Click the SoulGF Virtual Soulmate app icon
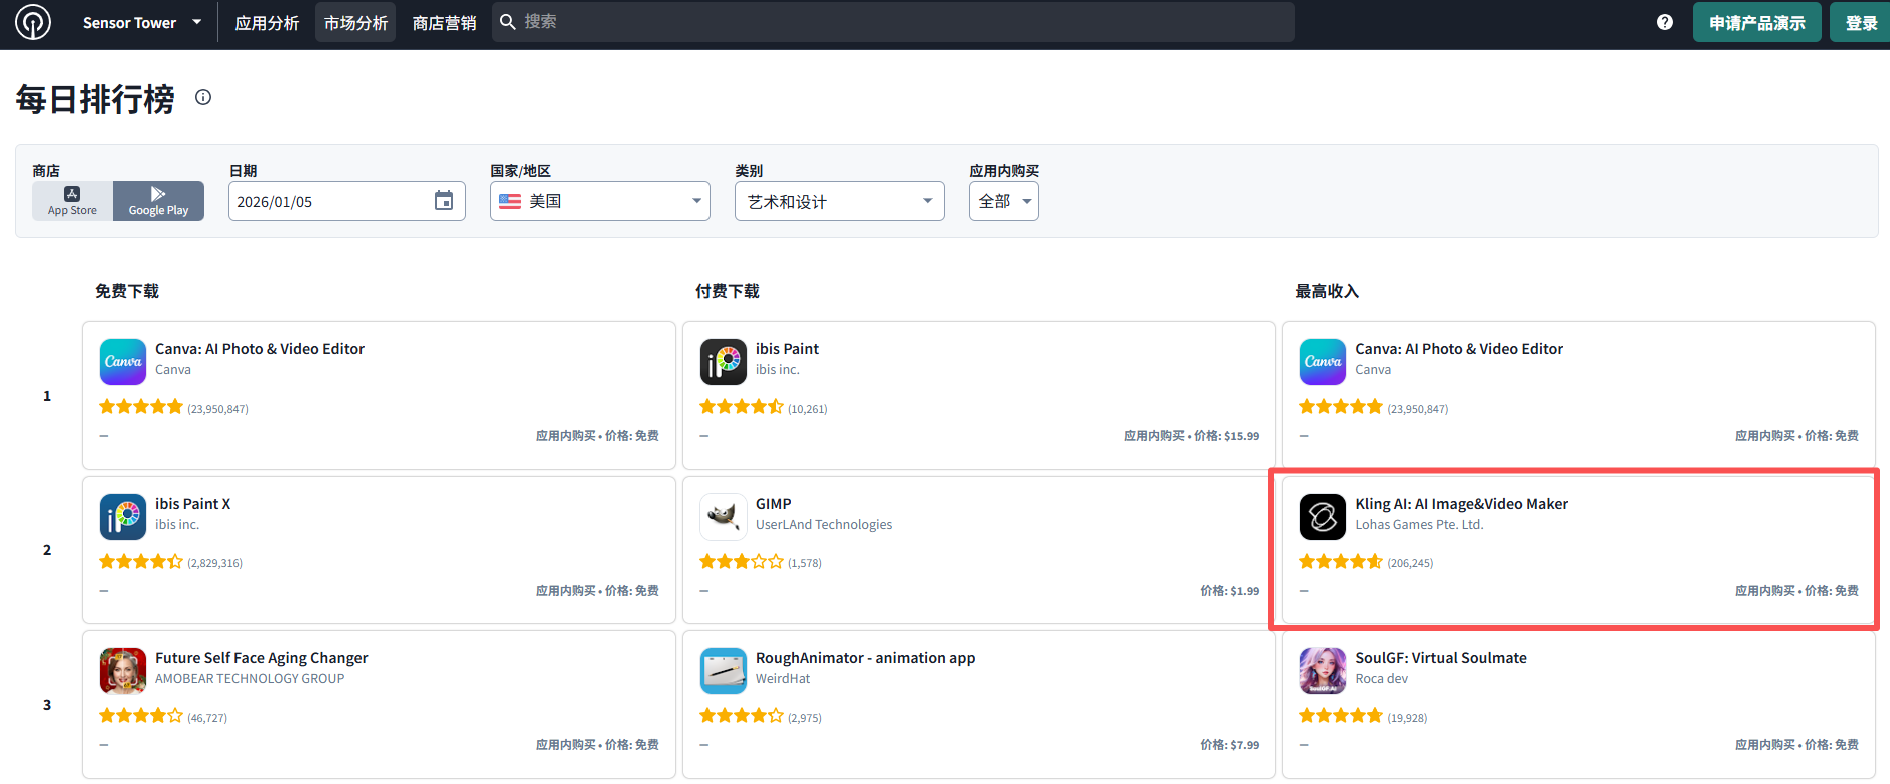 point(1322,671)
